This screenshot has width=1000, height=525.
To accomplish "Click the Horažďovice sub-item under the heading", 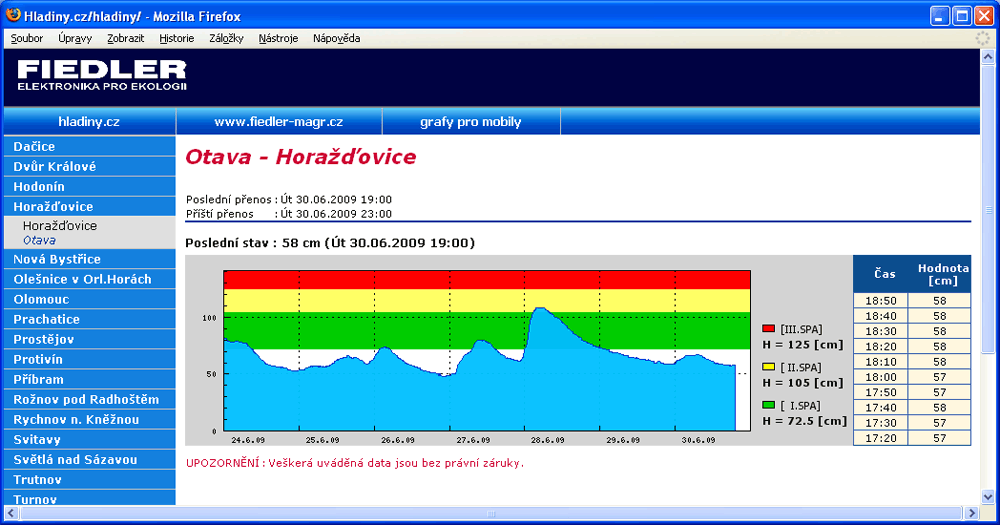I will (60, 226).
